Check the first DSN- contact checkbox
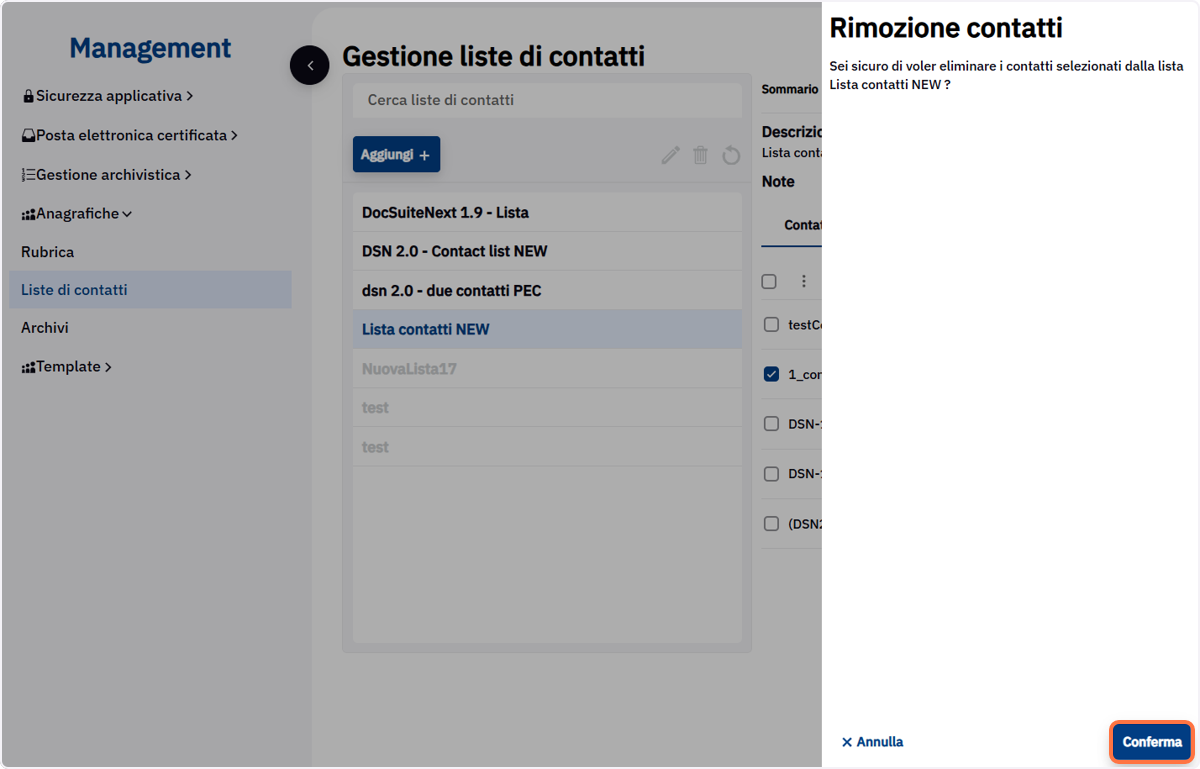The image size is (1200, 769). (771, 424)
